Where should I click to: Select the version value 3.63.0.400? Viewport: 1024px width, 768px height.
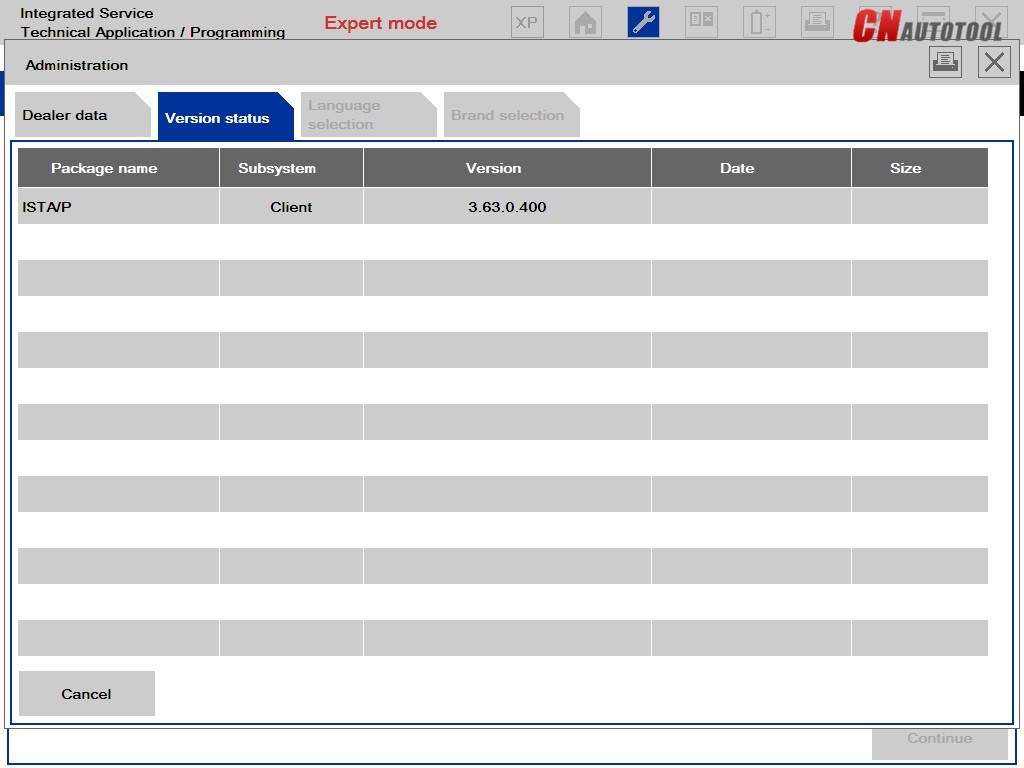point(507,206)
